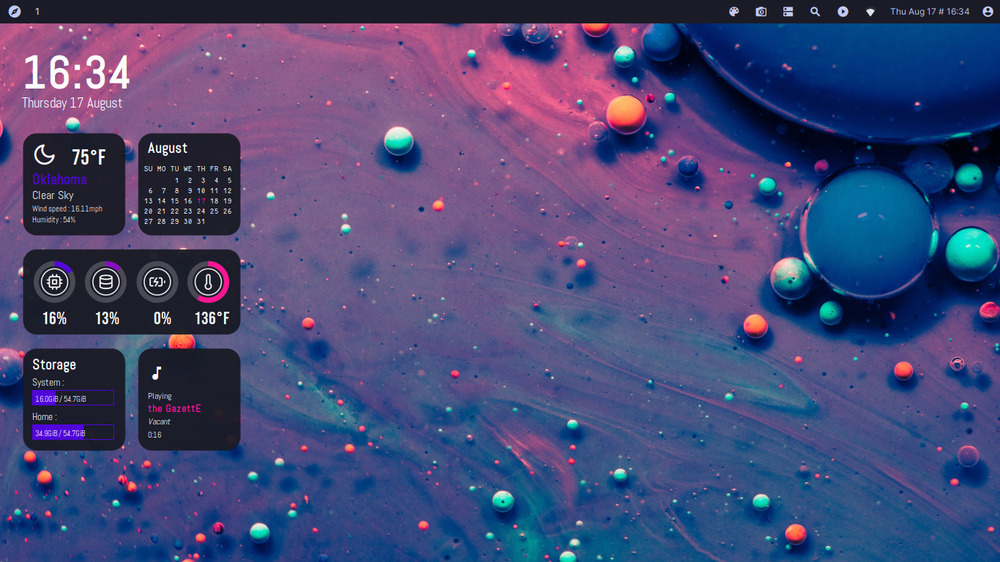Click "the GazettE" artist name

(174, 408)
